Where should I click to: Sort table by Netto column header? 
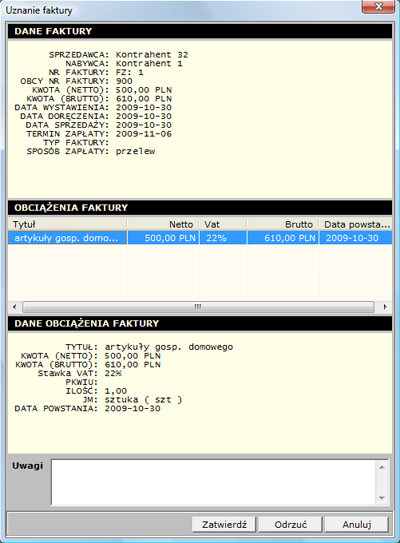tap(163, 224)
